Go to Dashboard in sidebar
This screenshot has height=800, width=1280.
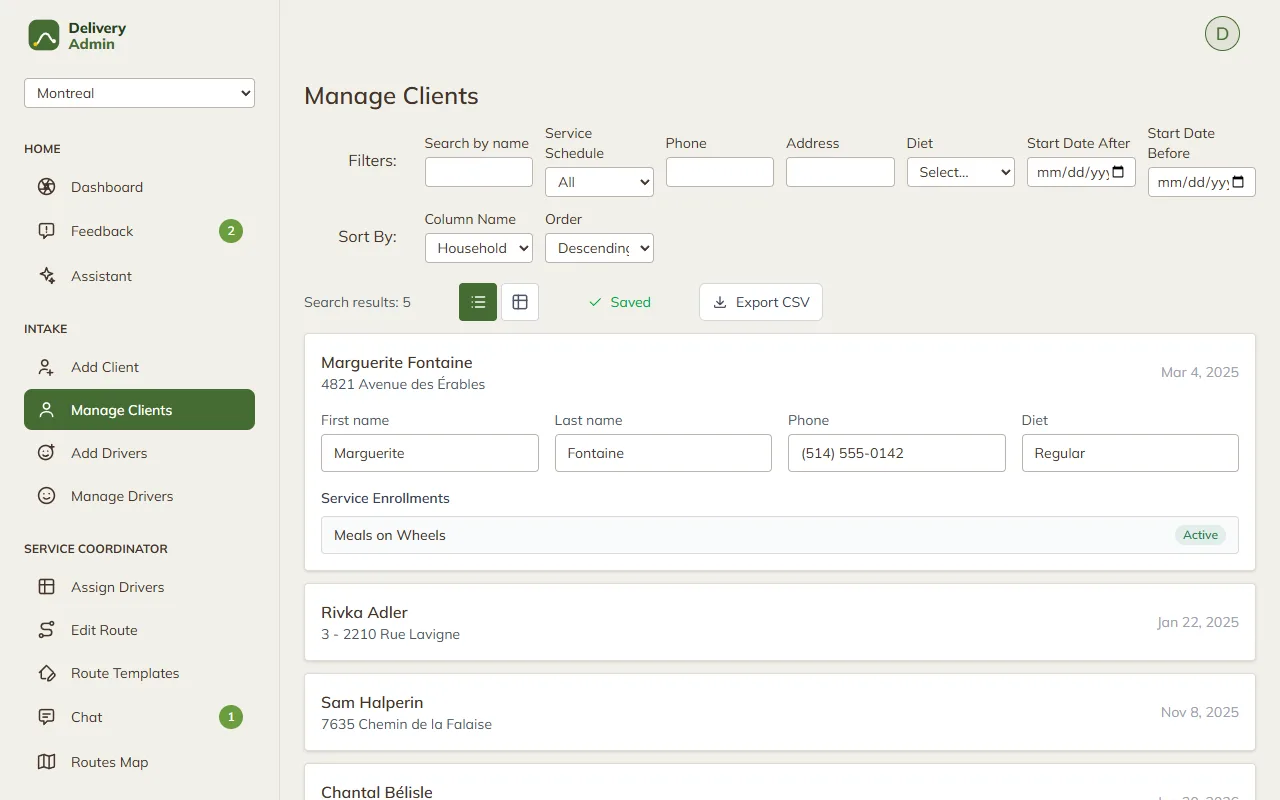[x=140, y=187]
